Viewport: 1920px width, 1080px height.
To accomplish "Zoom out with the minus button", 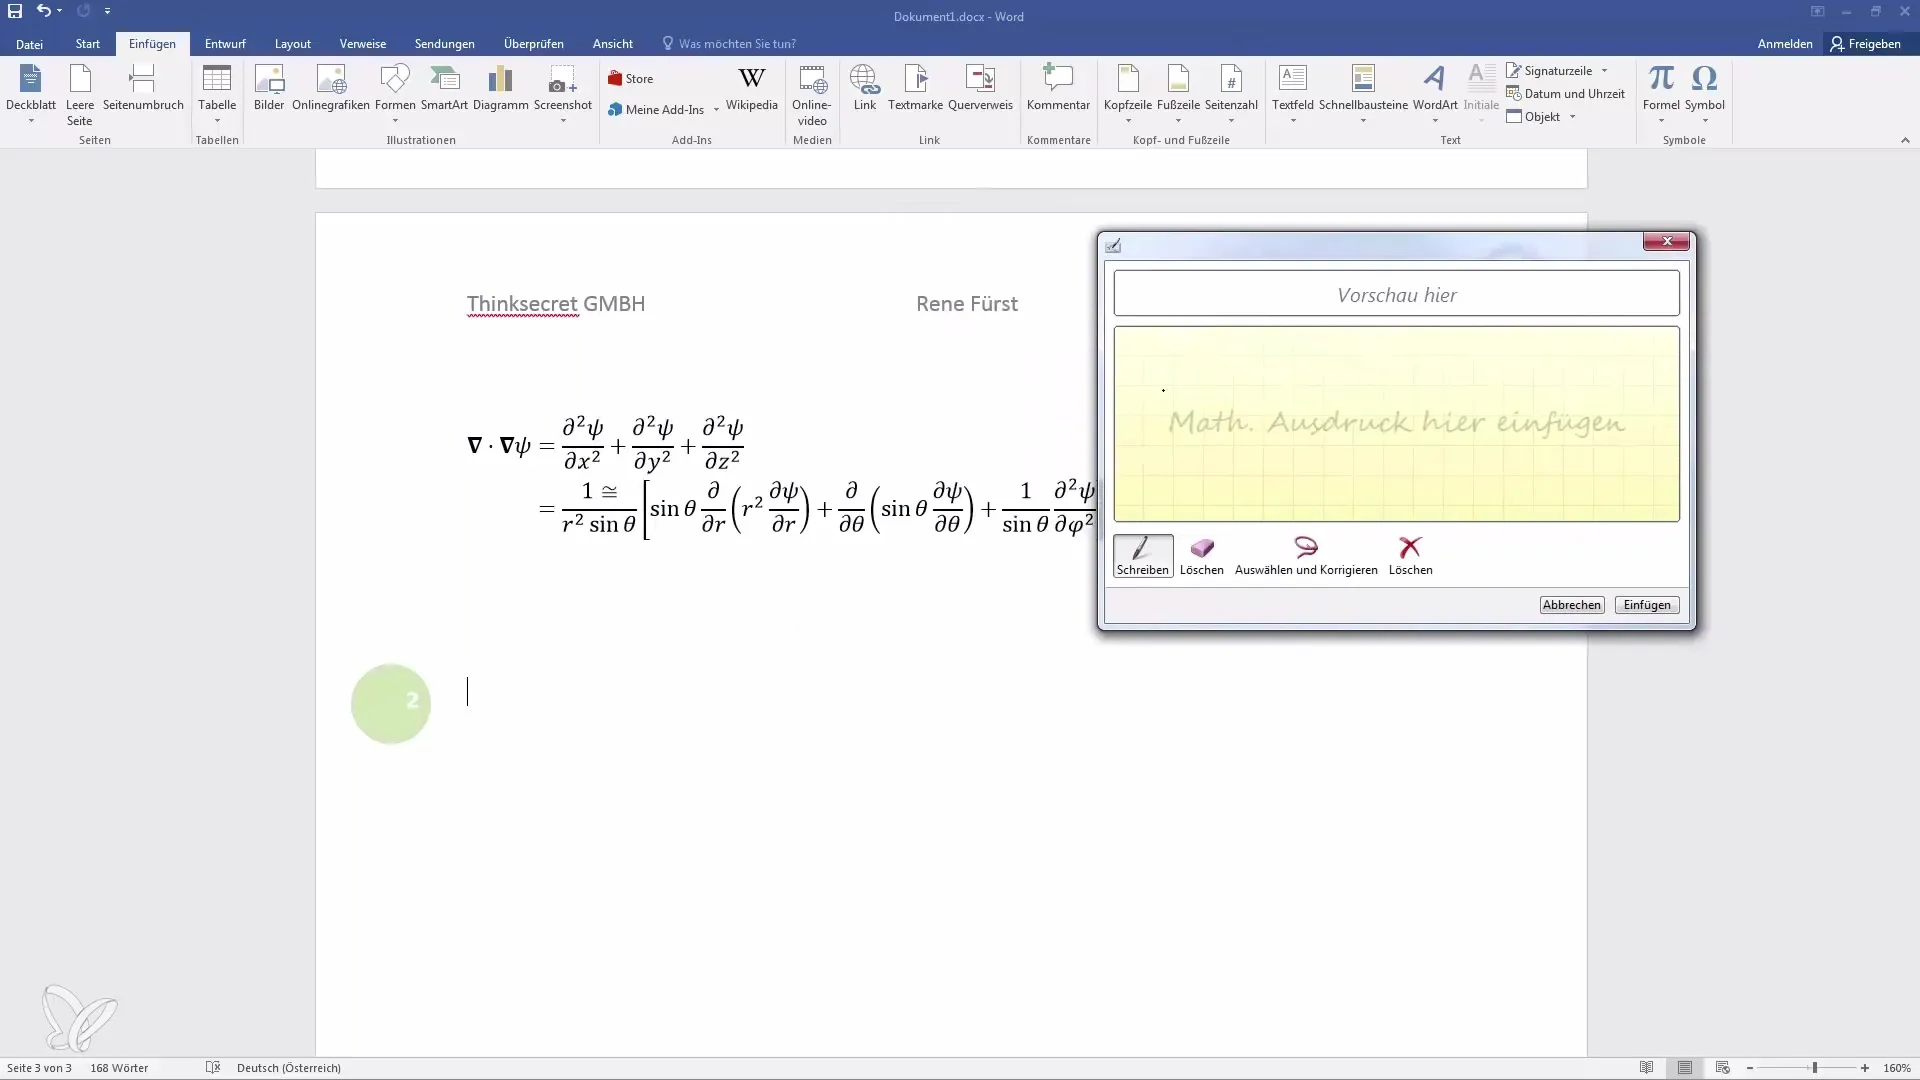I will pos(1749,1068).
